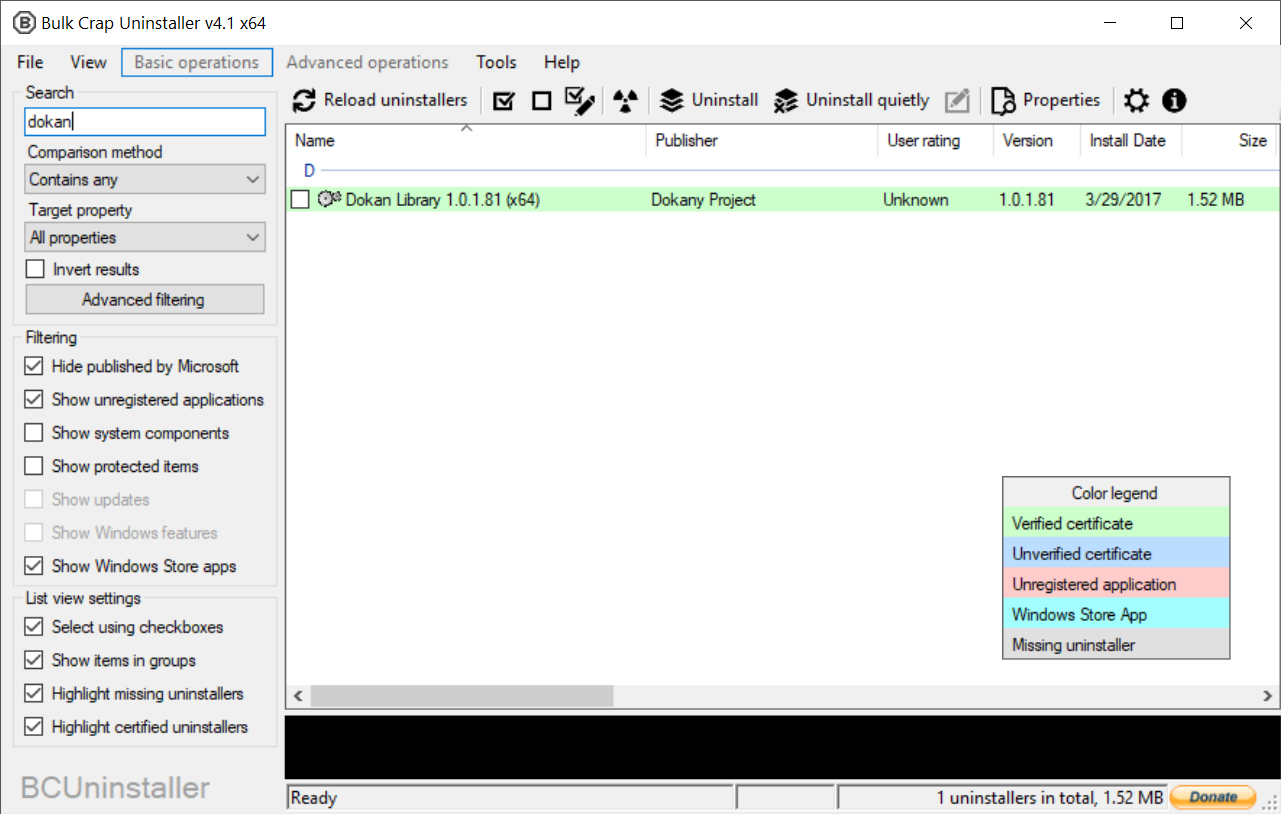1281x814 pixels.
Task: Enable Show protected items
Action: point(34,466)
